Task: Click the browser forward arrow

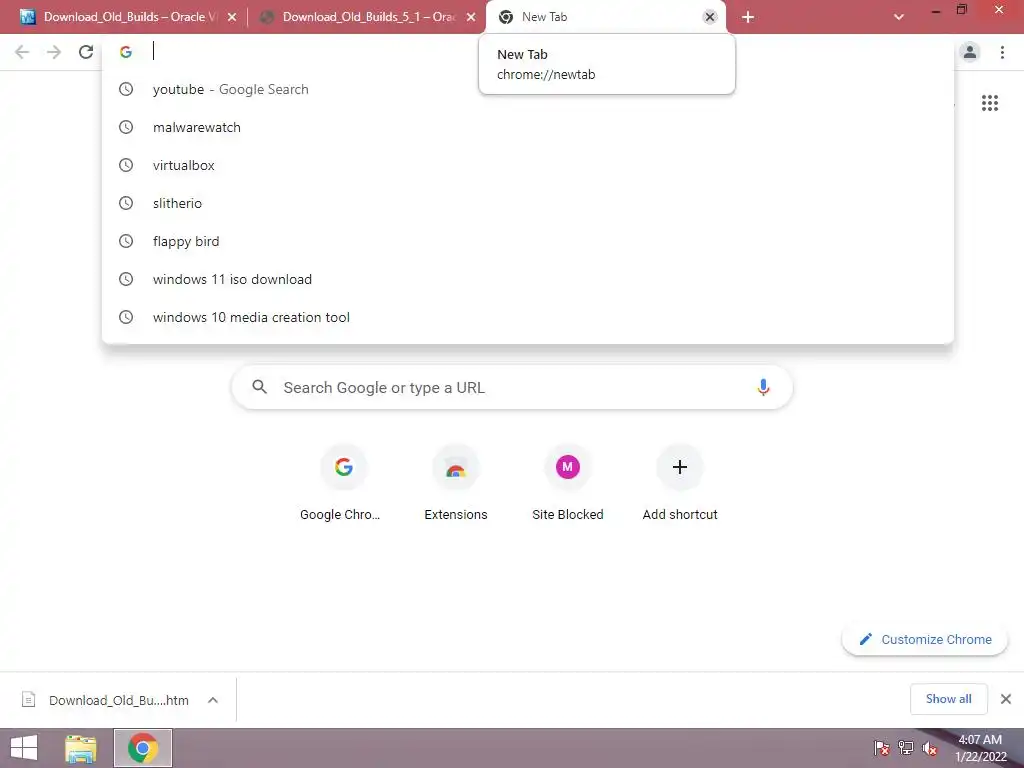Action: [54, 52]
